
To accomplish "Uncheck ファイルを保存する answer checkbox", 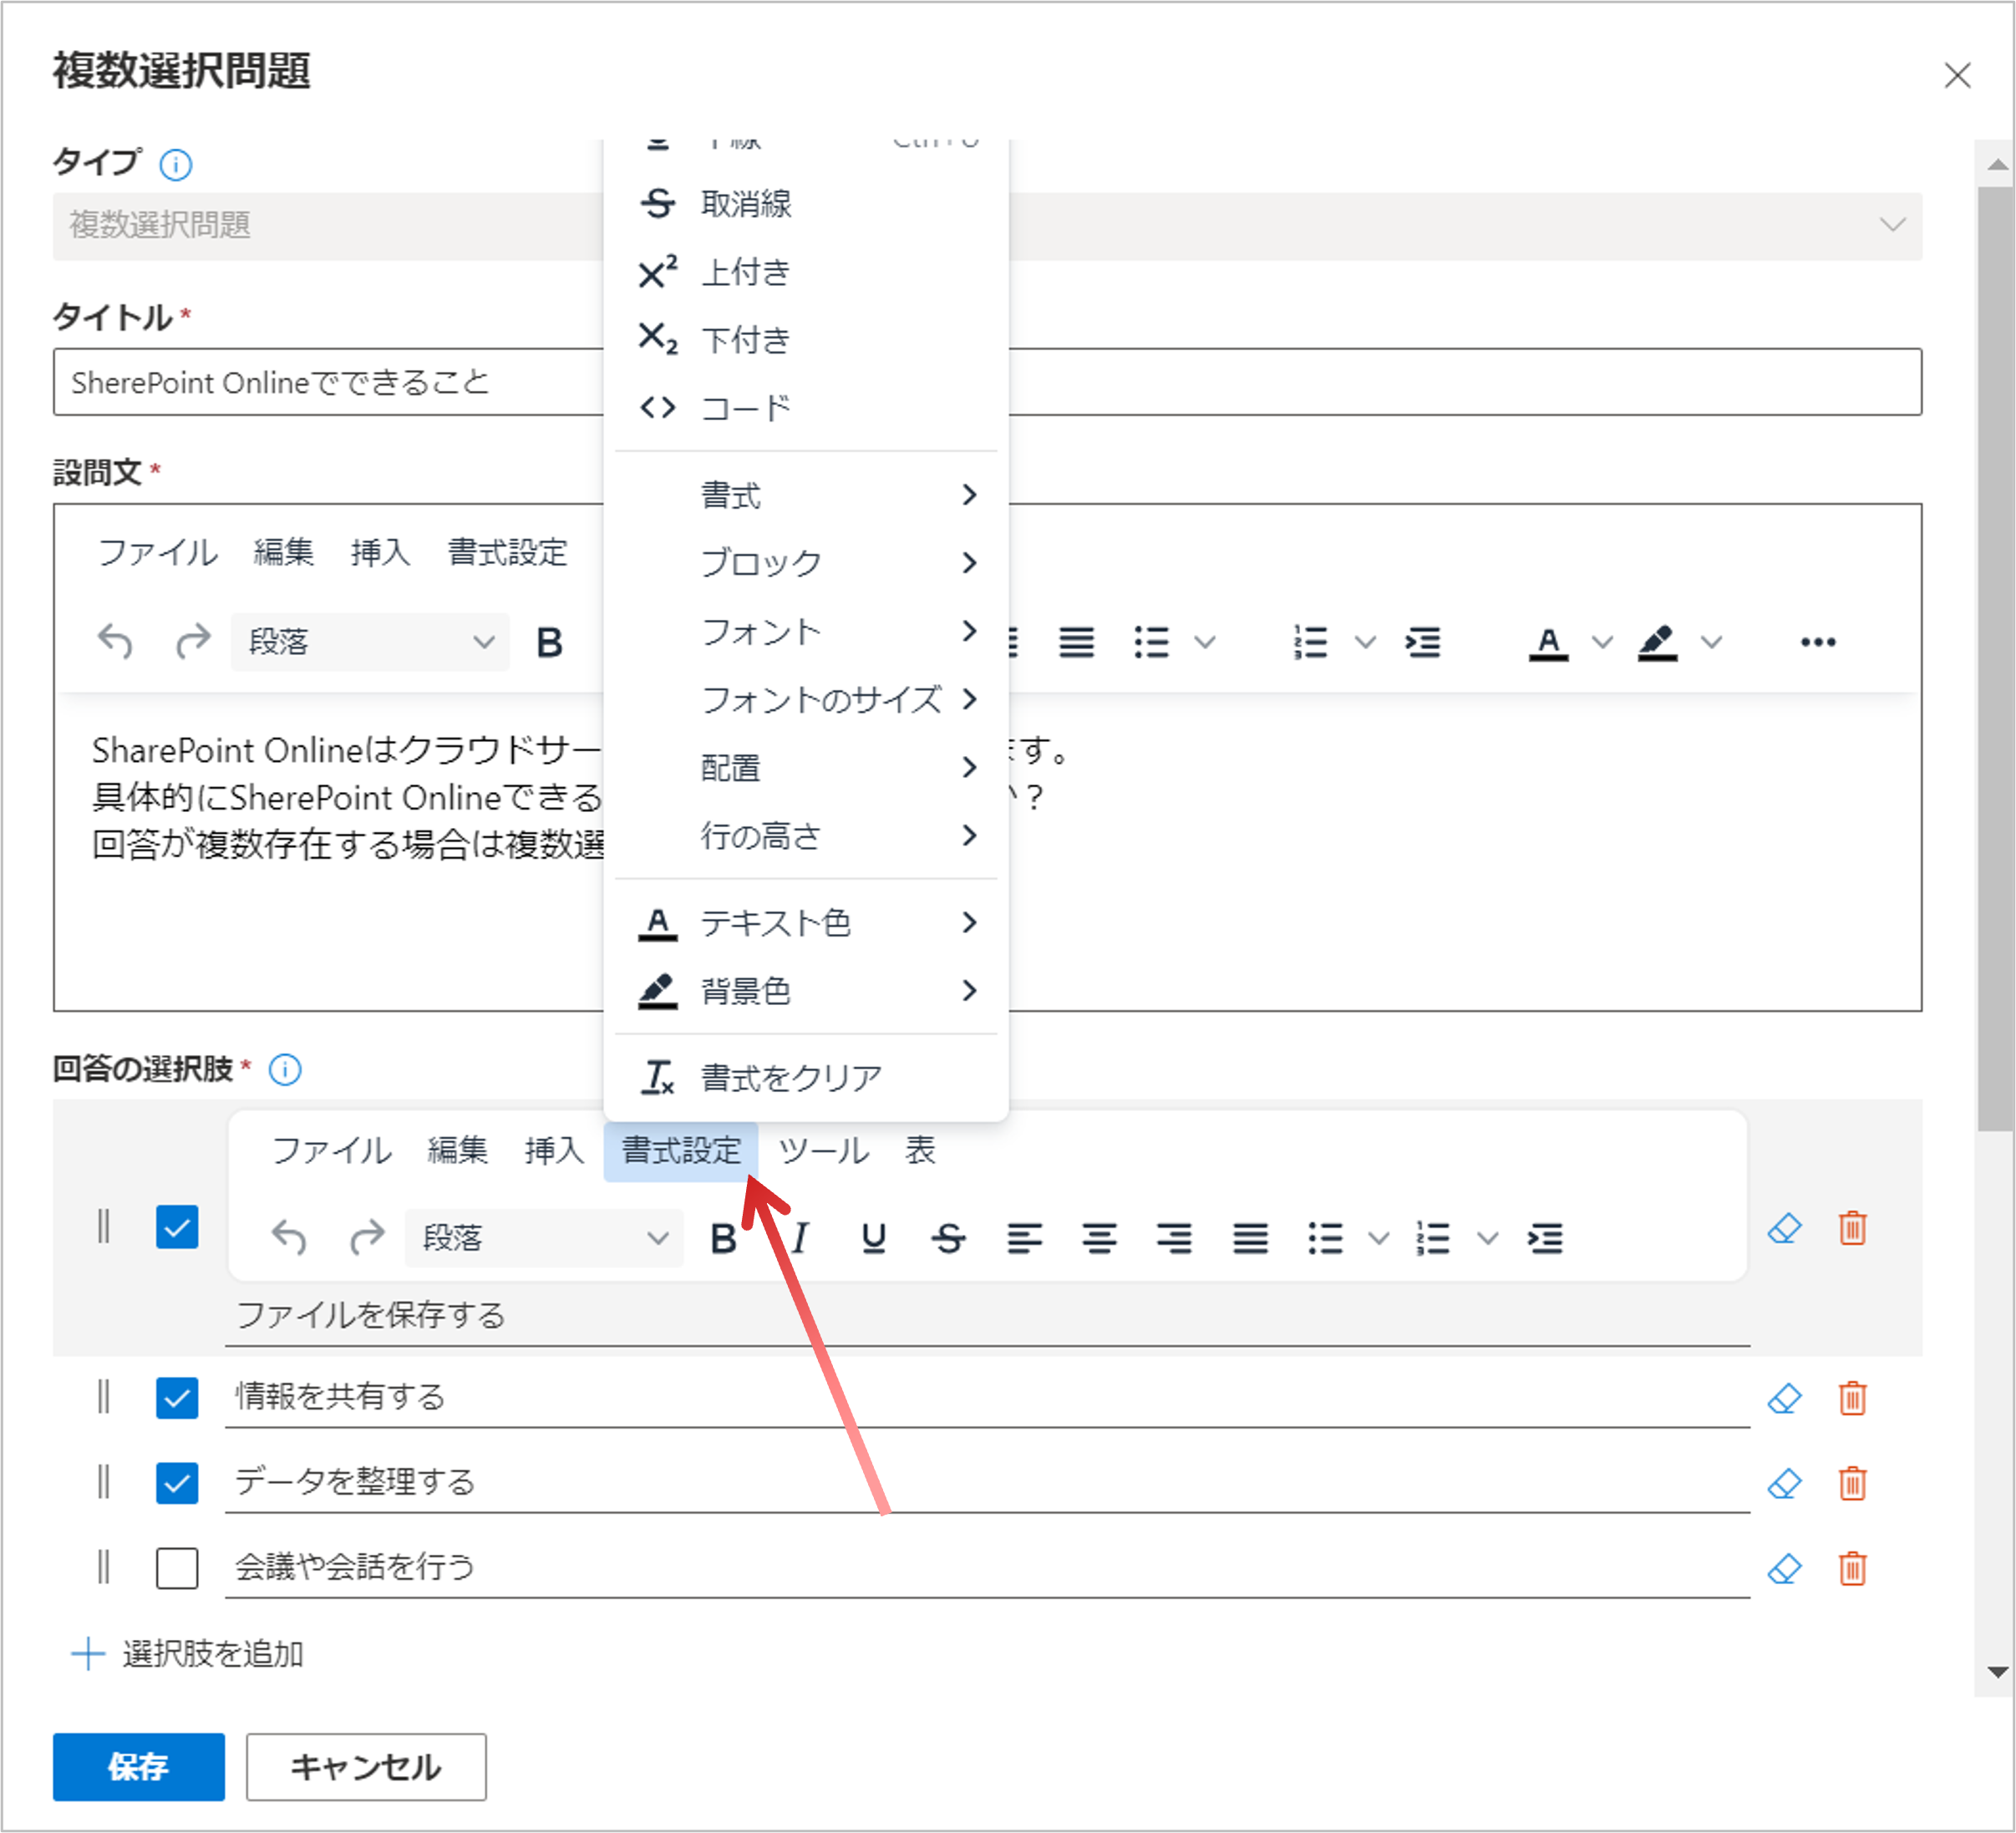I will (x=177, y=1227).
